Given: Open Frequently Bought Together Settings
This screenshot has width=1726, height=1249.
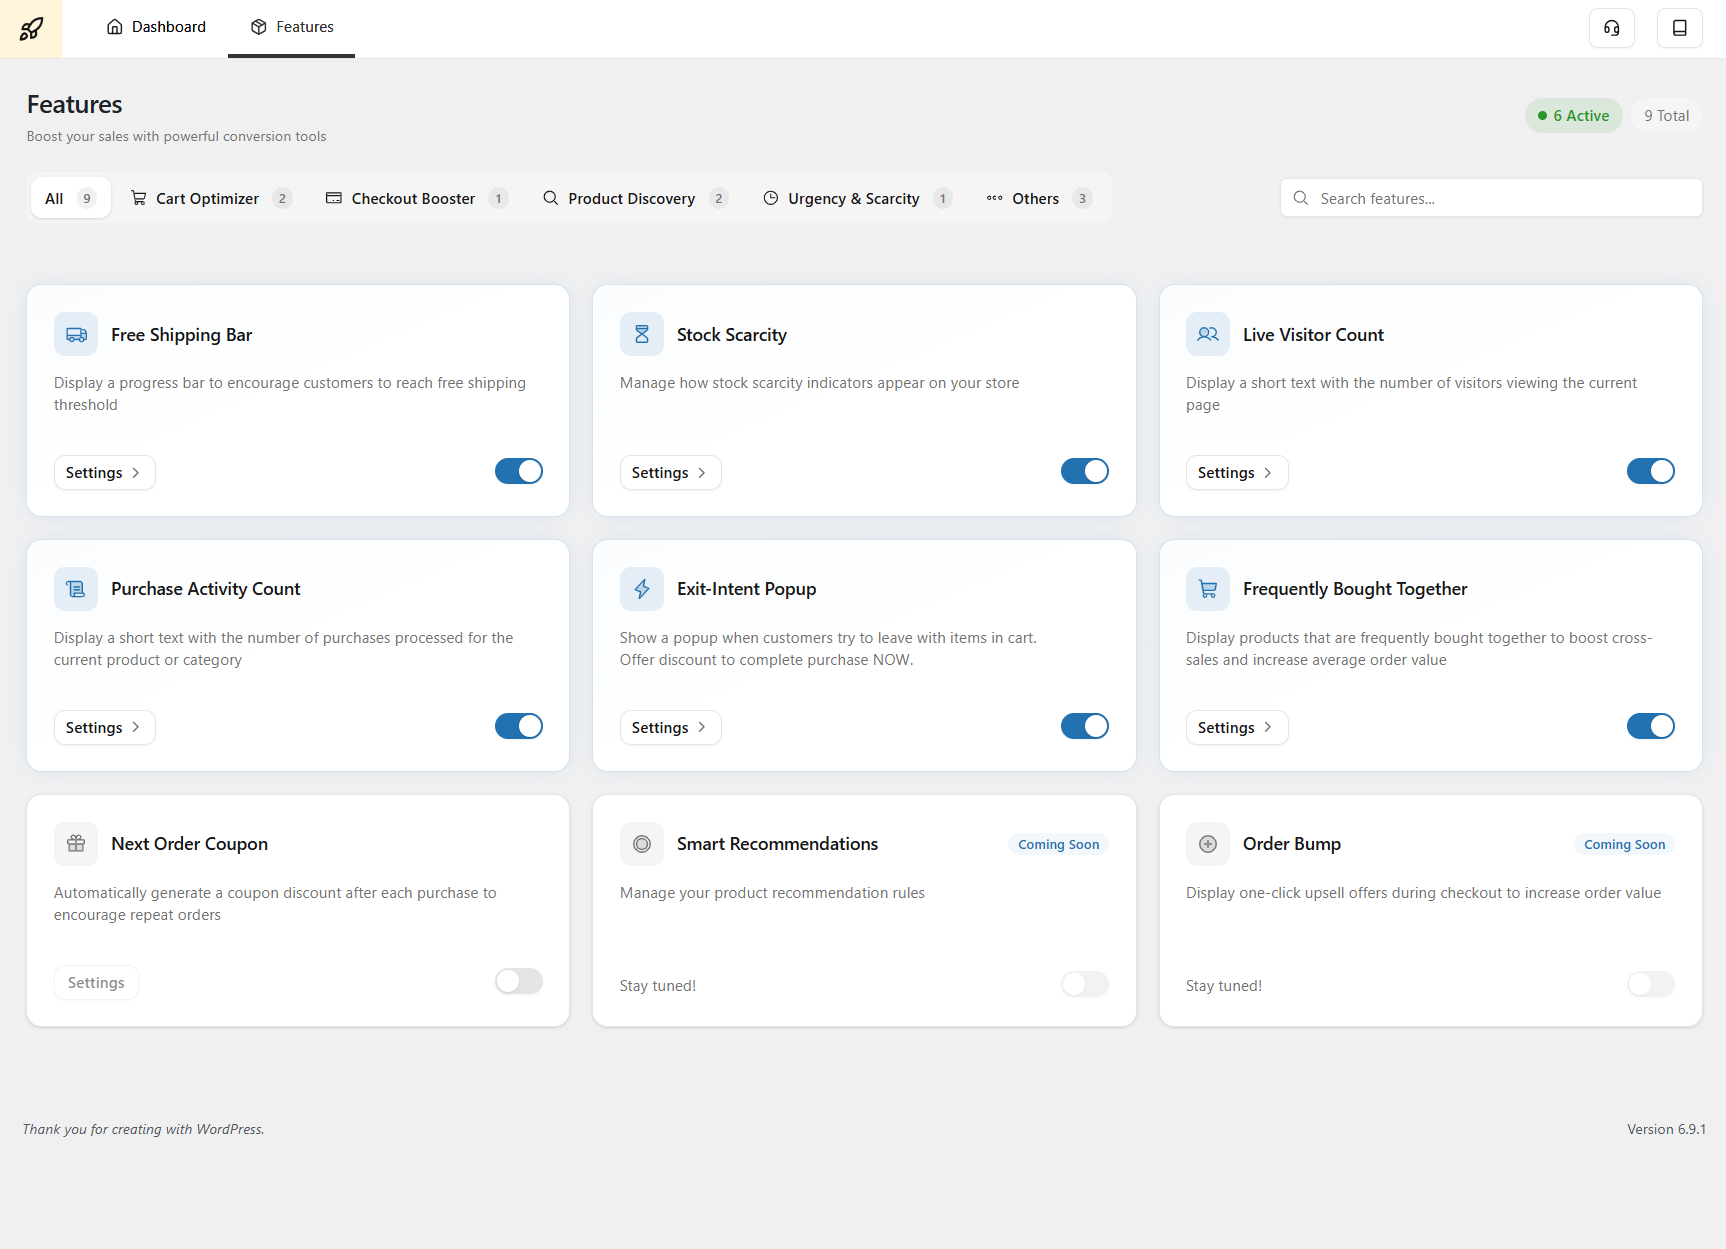Looking at the screenshot, I should (x=1236, y=728).
